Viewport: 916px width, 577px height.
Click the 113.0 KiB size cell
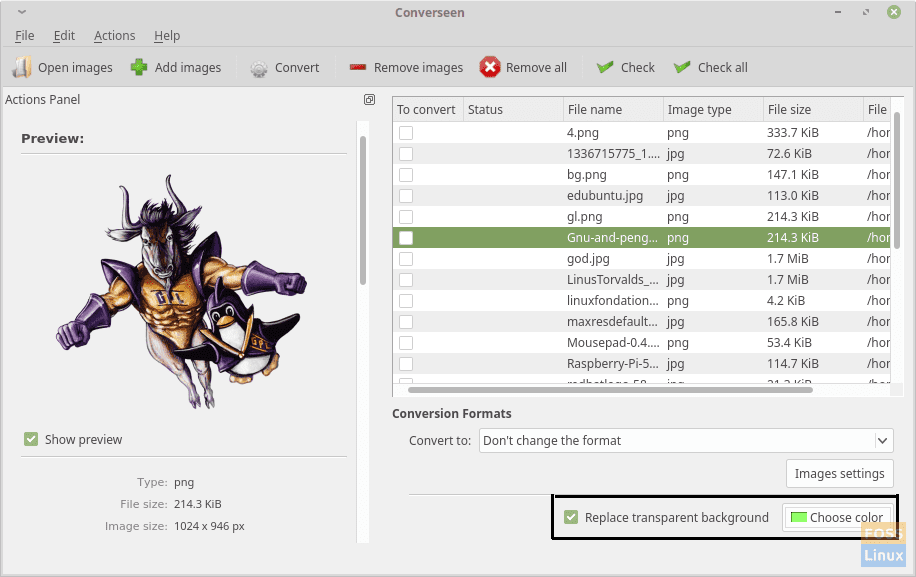click(x=793, y=196)
